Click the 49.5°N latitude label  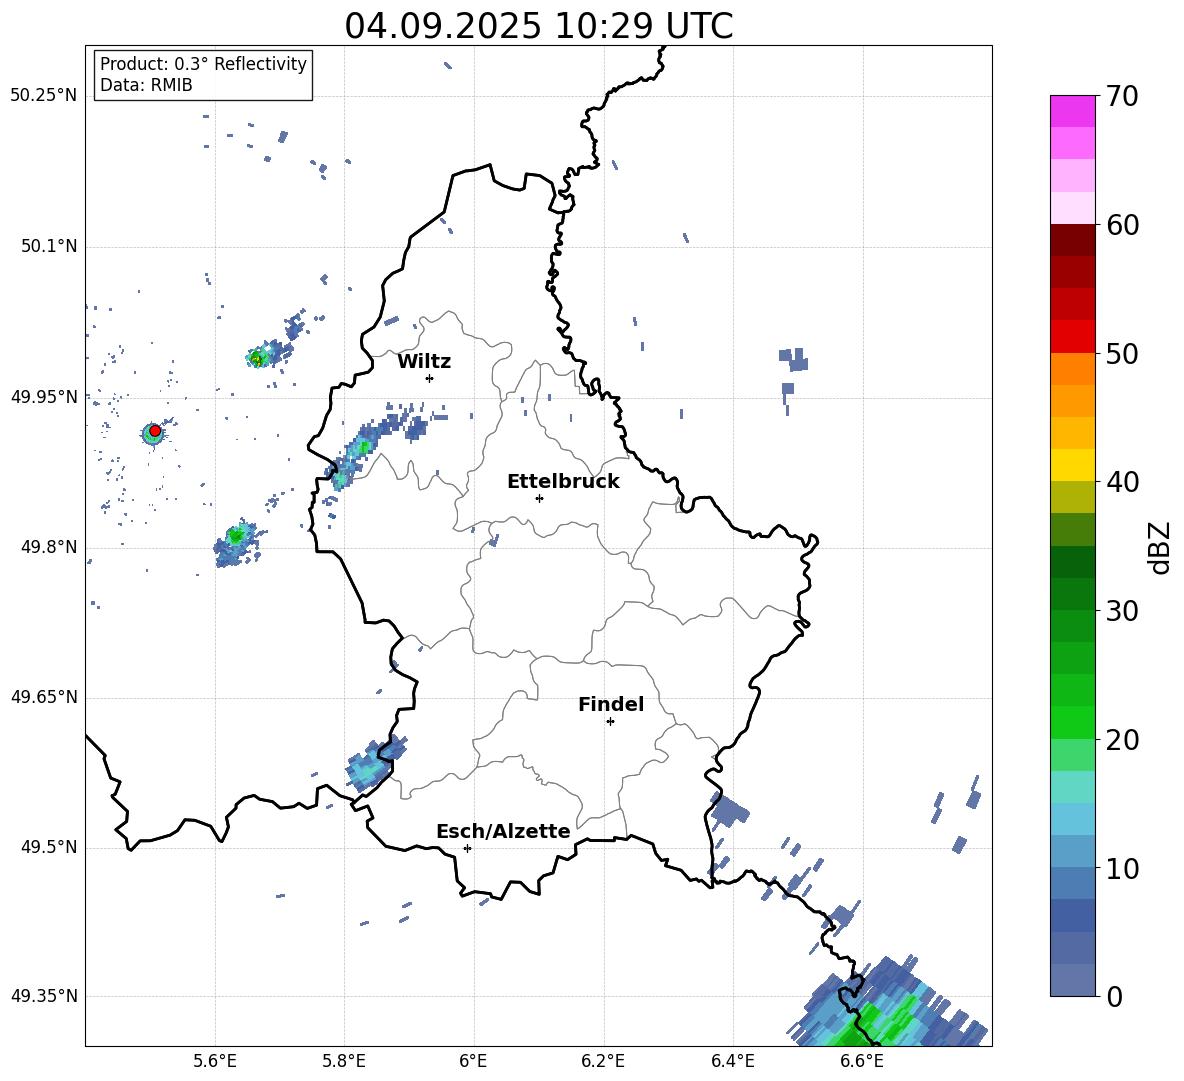[49, 847]
